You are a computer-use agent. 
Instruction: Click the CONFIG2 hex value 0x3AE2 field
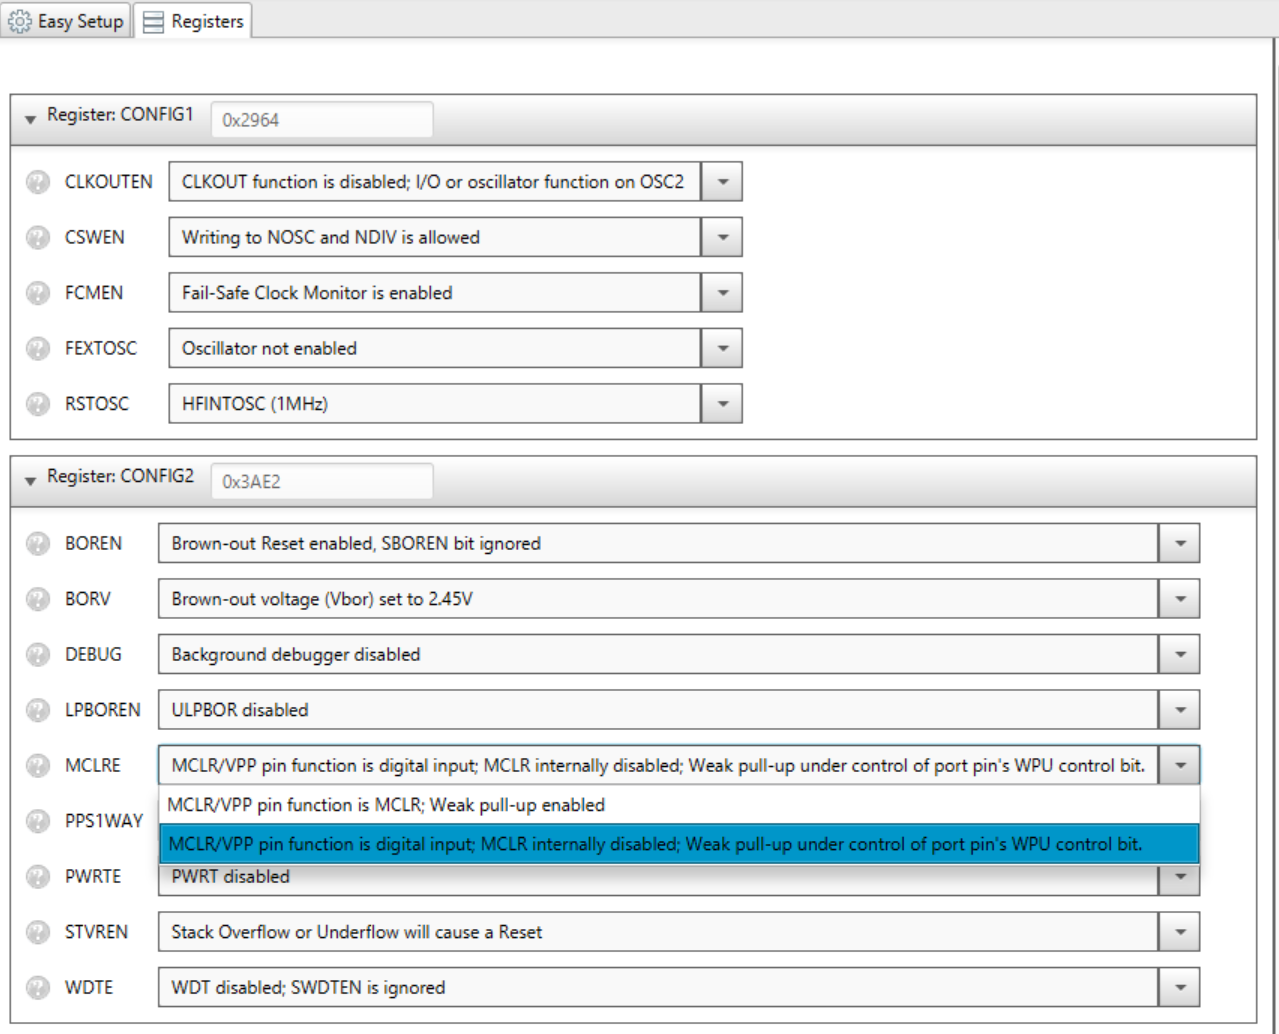pos(322,482)
